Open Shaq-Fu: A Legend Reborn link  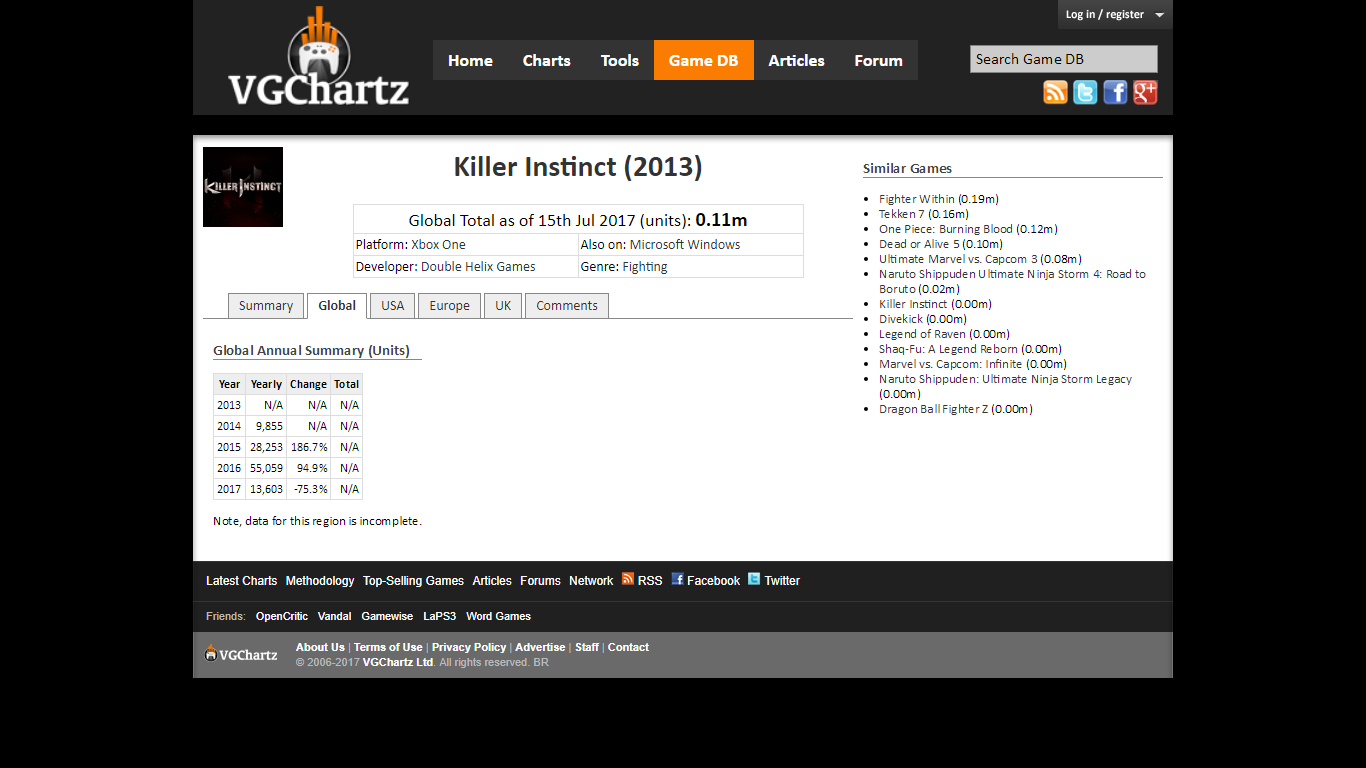948,349
